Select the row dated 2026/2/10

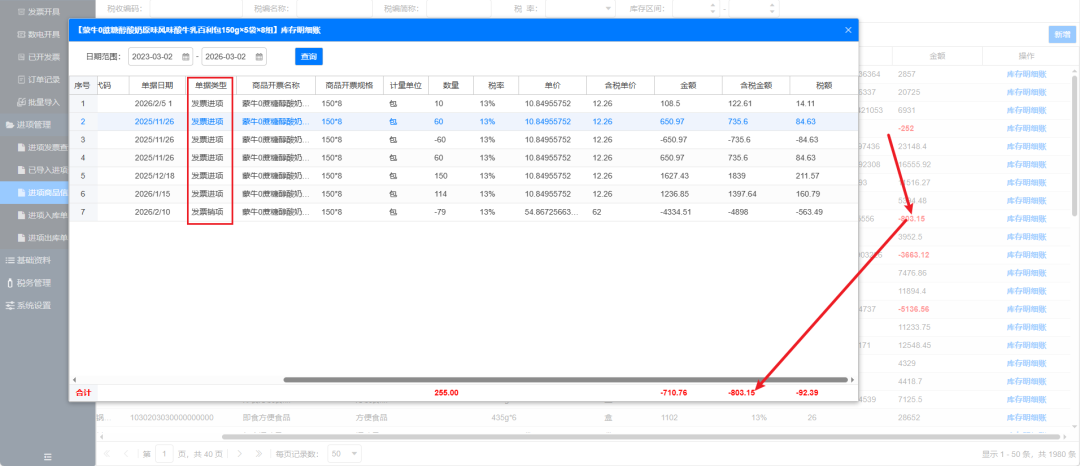[464, 212]
